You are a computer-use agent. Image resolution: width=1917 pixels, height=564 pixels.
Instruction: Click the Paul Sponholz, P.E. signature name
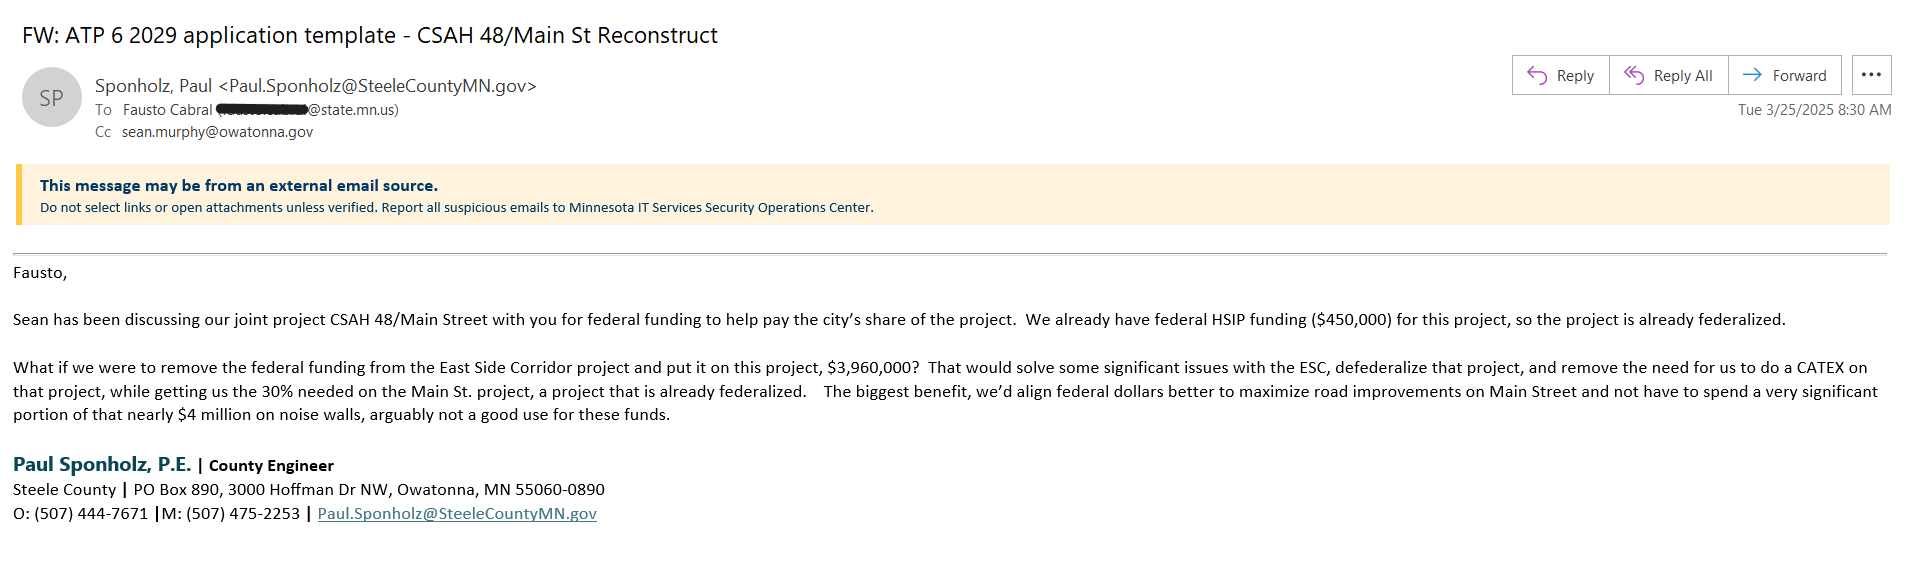tap(102, 464)
